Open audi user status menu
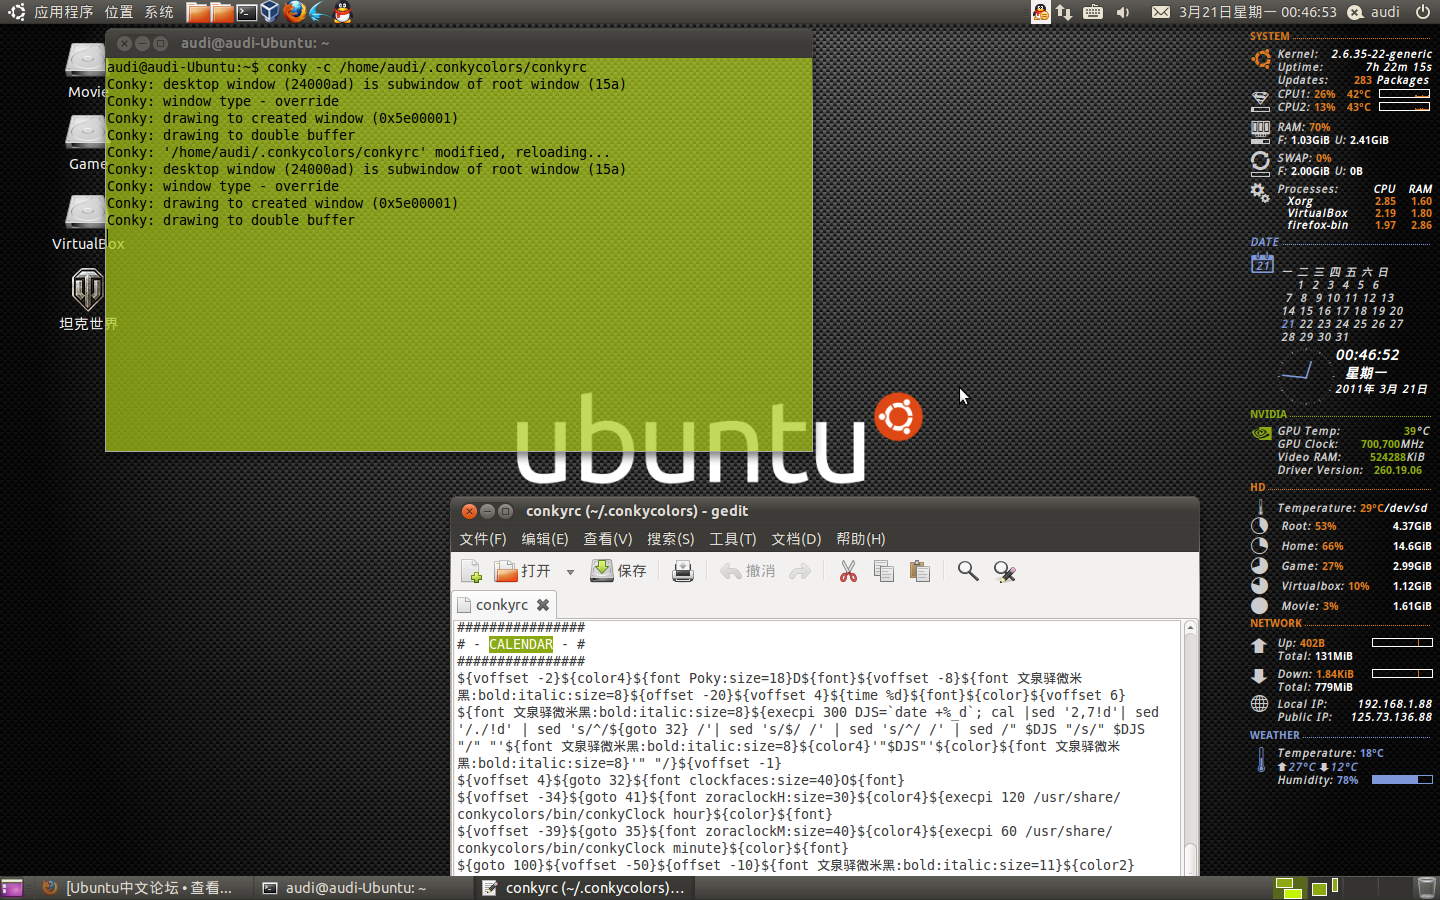 pos(1374,12)
